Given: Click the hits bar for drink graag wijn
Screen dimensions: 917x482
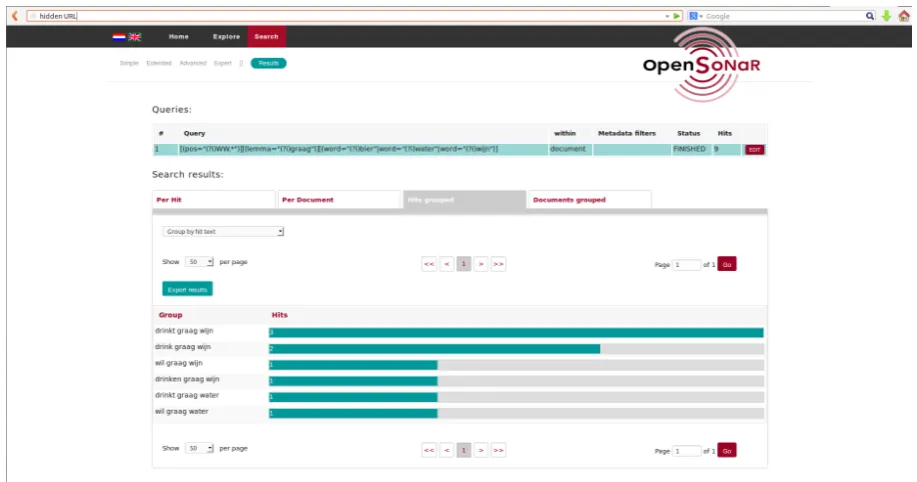Looking at the screenshot, I should tap(435, 349).
